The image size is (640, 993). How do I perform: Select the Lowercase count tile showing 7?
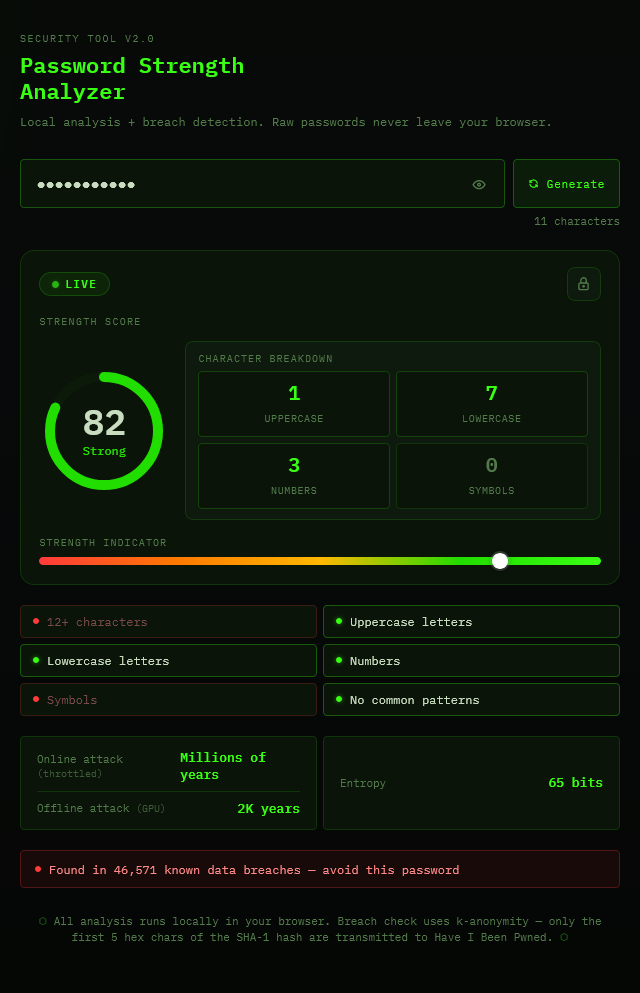[491, 403]
